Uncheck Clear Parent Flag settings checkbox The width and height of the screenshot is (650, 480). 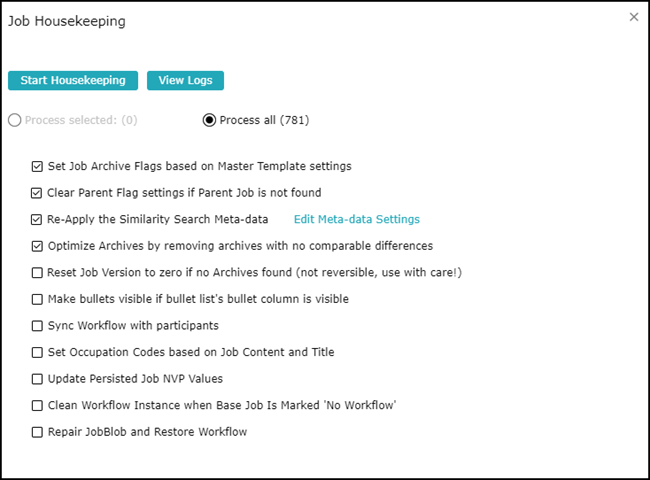[38, 193]
